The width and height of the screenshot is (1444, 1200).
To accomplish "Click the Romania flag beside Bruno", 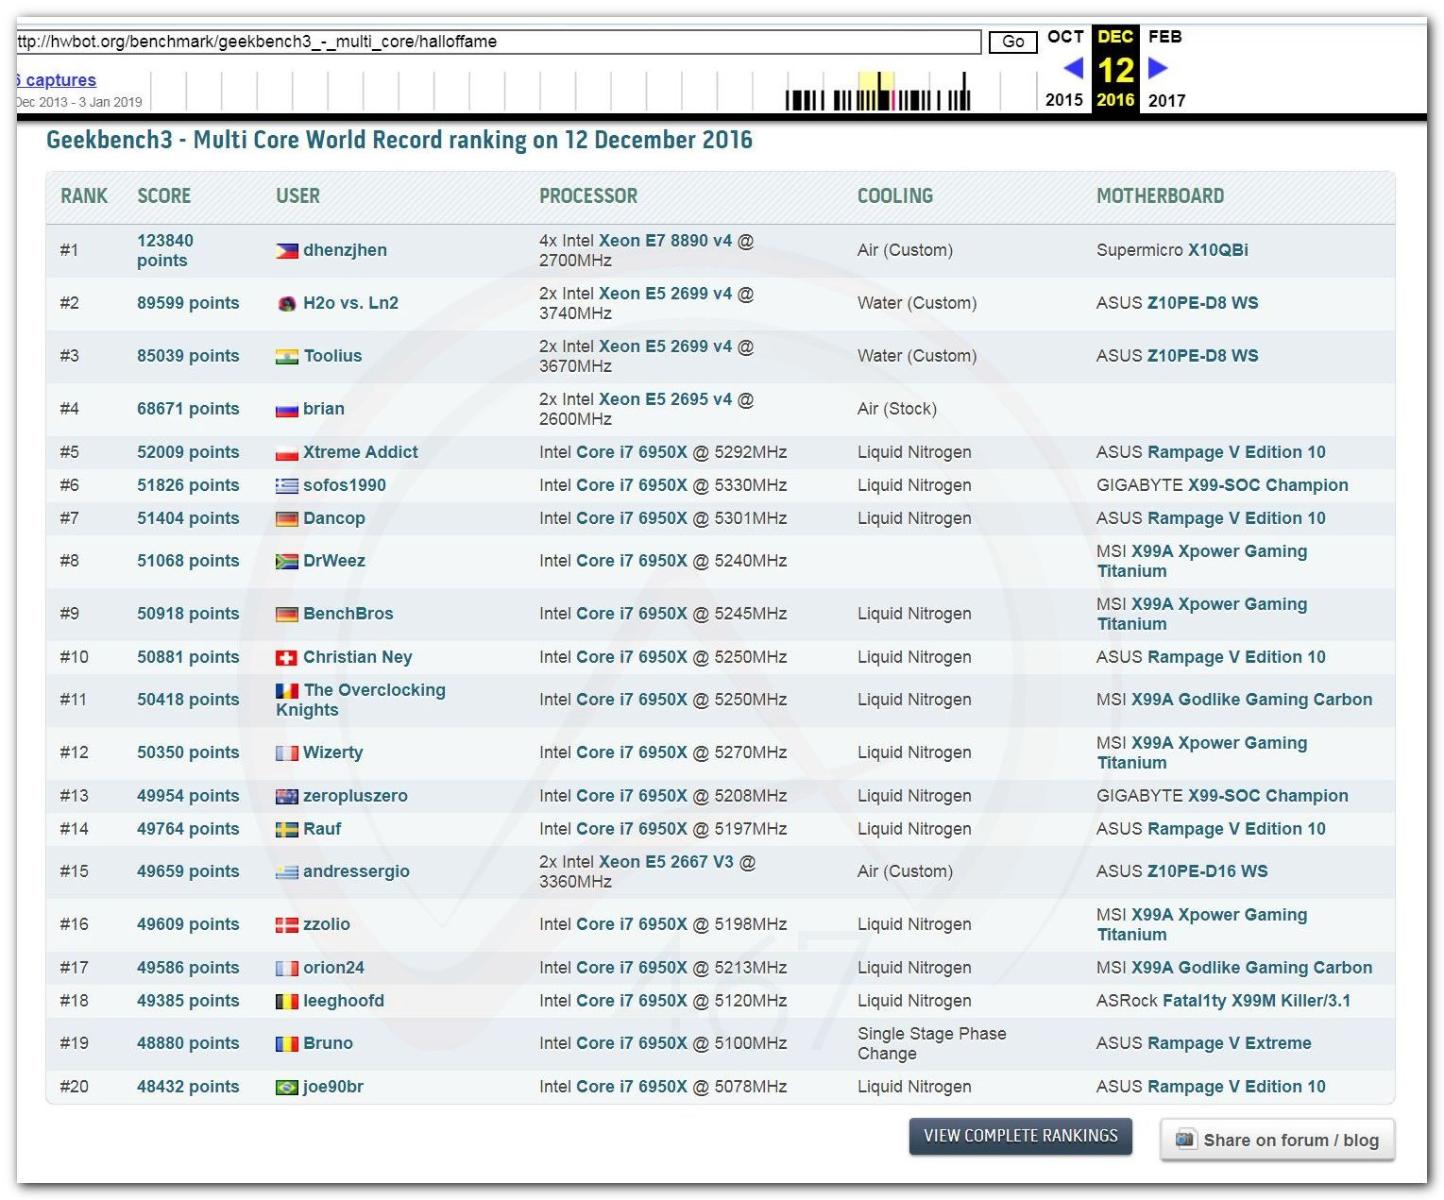I will pyautogui.click(x=287, y=1045).
